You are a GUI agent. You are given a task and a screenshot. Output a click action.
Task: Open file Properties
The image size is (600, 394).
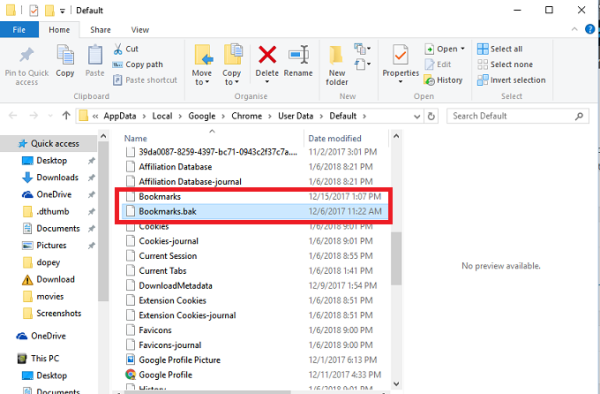(401, 63)
